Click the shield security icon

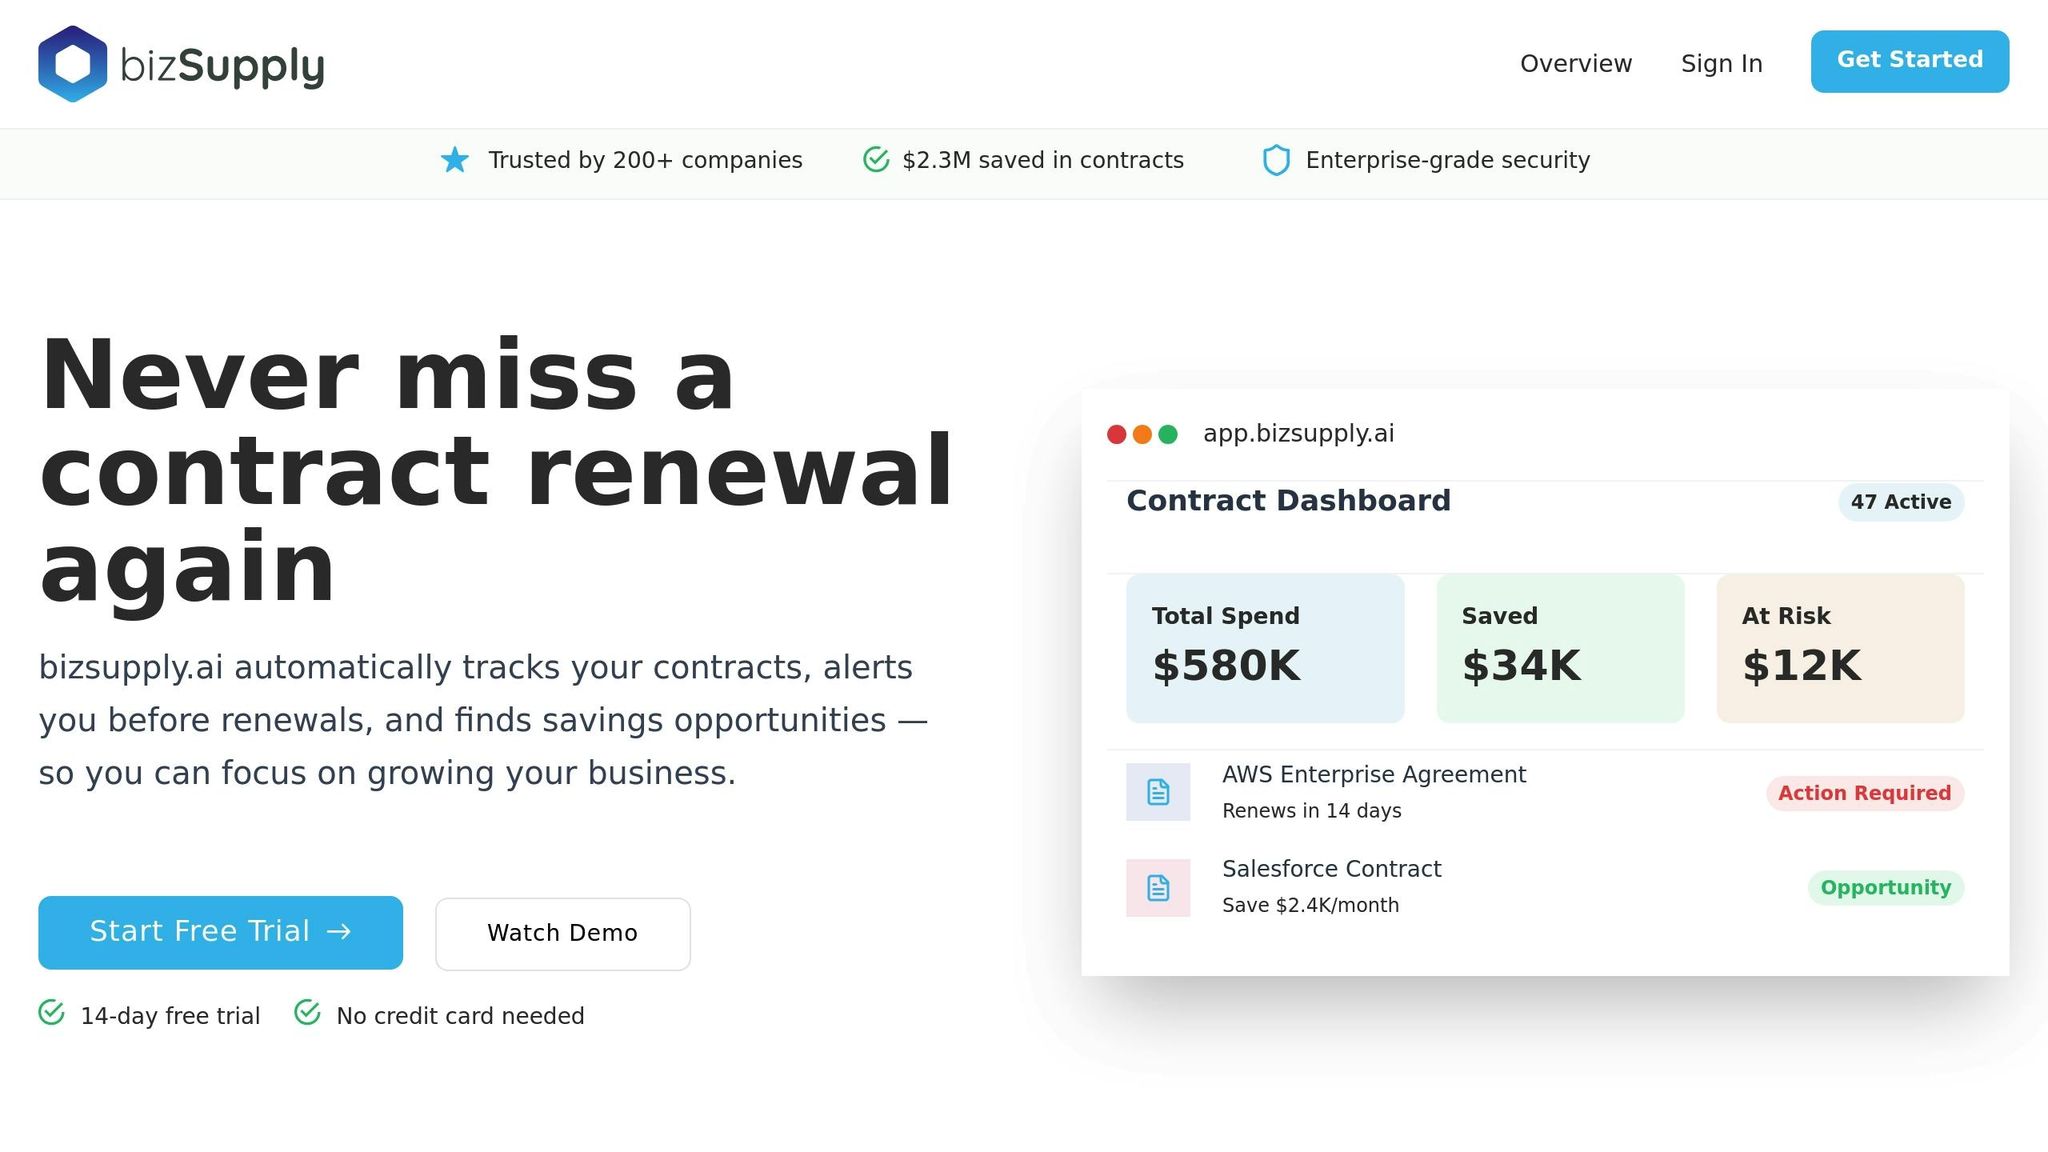pos(1276,160)
